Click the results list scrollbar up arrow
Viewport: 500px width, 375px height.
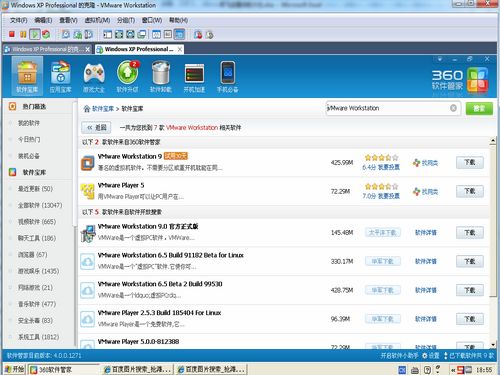click(493, 141)
